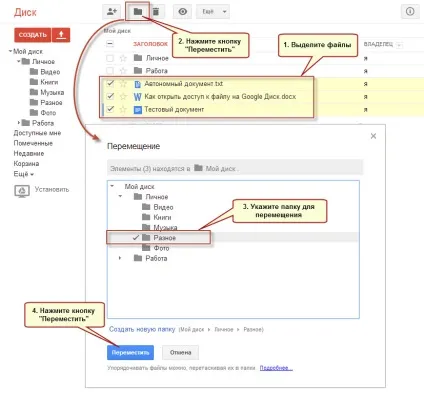
Task: Star the Как открыть доступ docx file
Action: (x=123, y=97)
